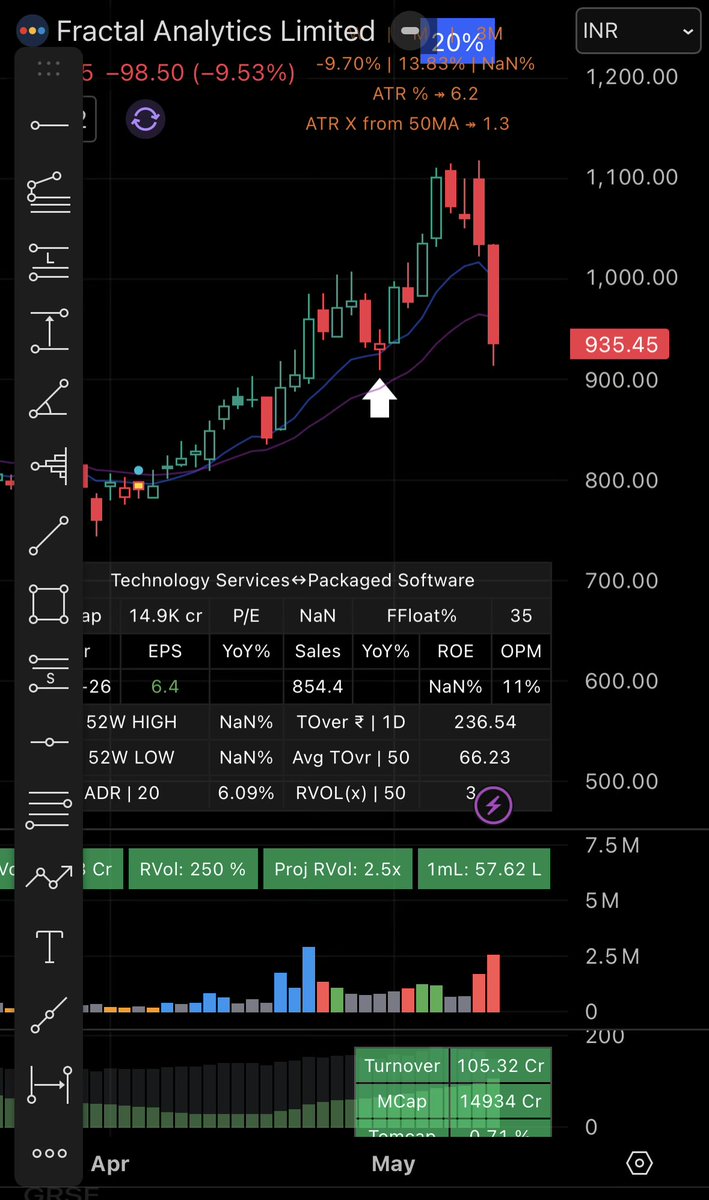709x1200 pixels.
Task: Select the Date Range measurement tool
Action: pyautogui.click(x=49, y=1084)
